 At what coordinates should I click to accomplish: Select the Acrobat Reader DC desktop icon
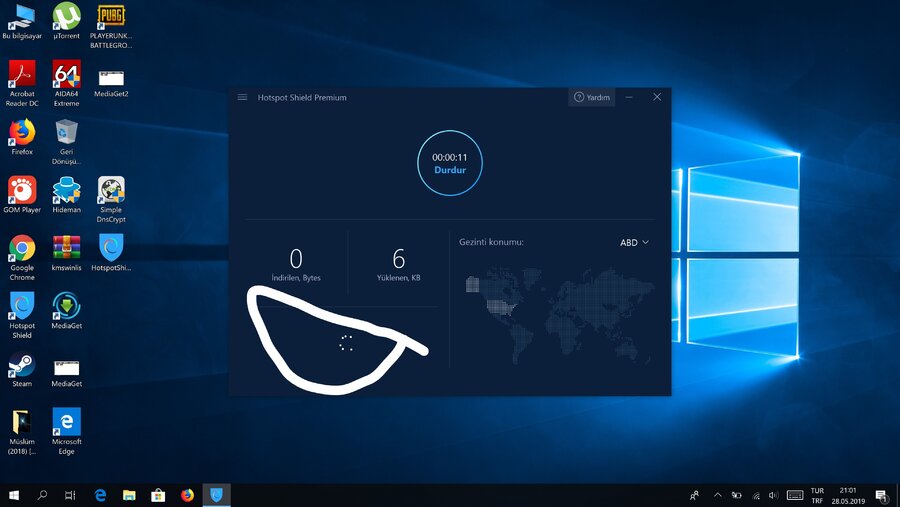[22, 84]
